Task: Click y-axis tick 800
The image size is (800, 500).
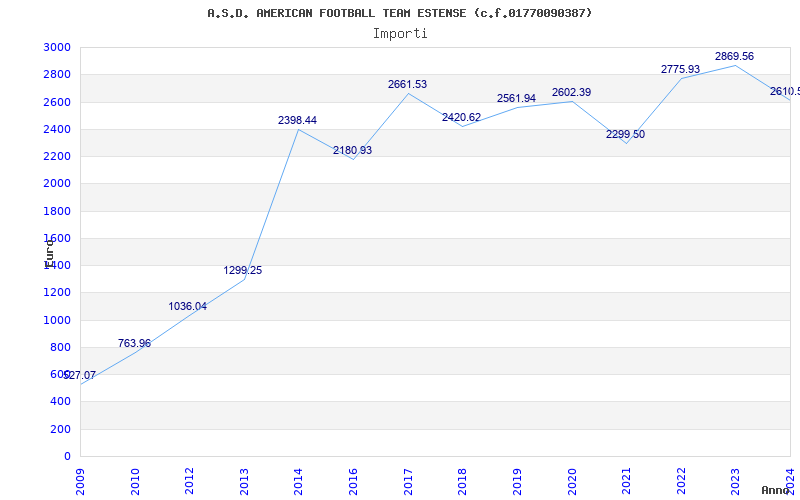Action: [x=60, y=347]
